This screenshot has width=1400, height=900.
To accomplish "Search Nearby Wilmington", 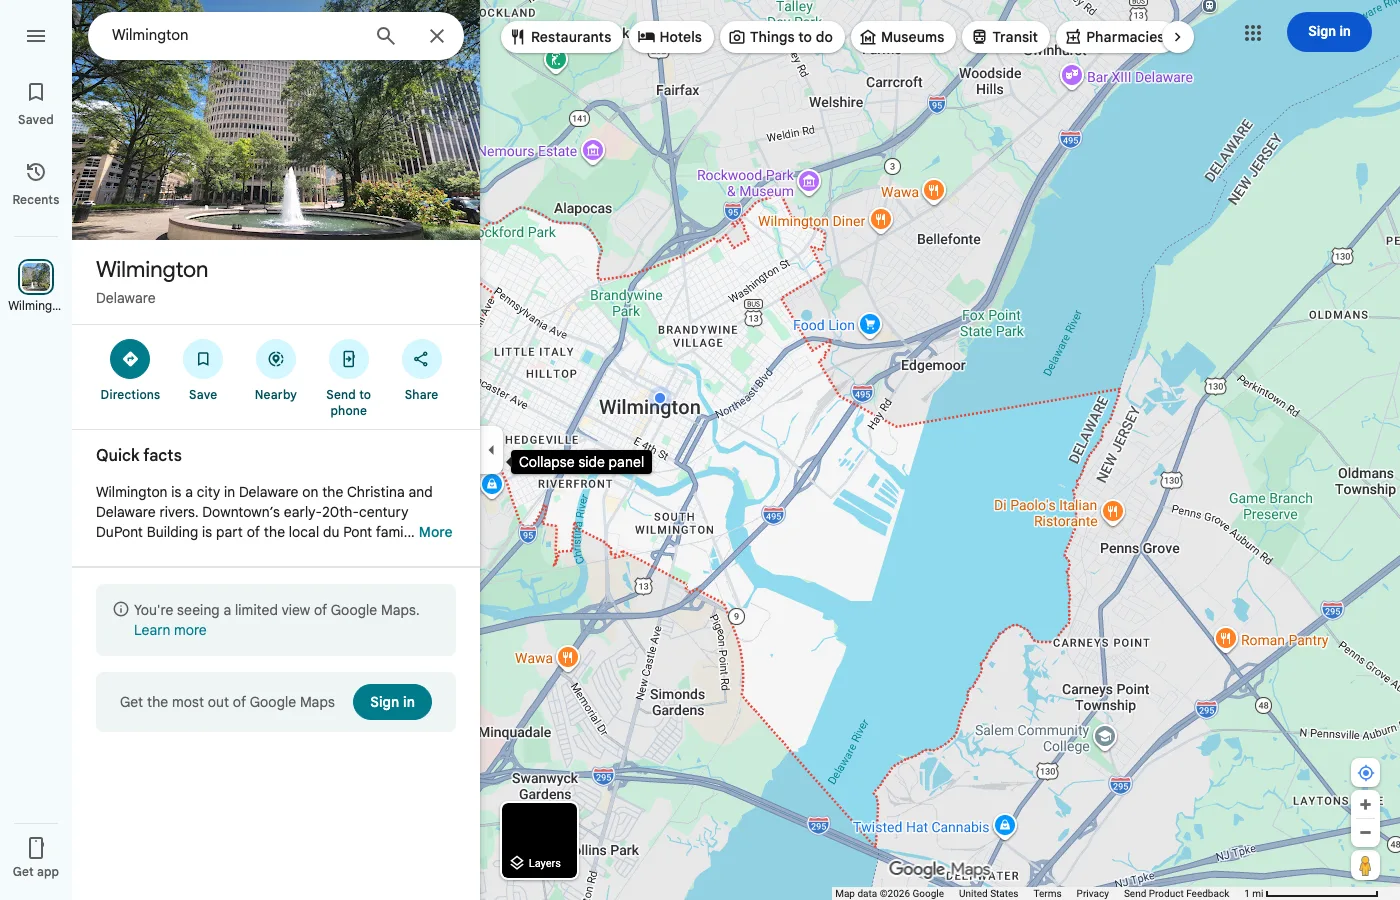I will [x=276, y=371].
